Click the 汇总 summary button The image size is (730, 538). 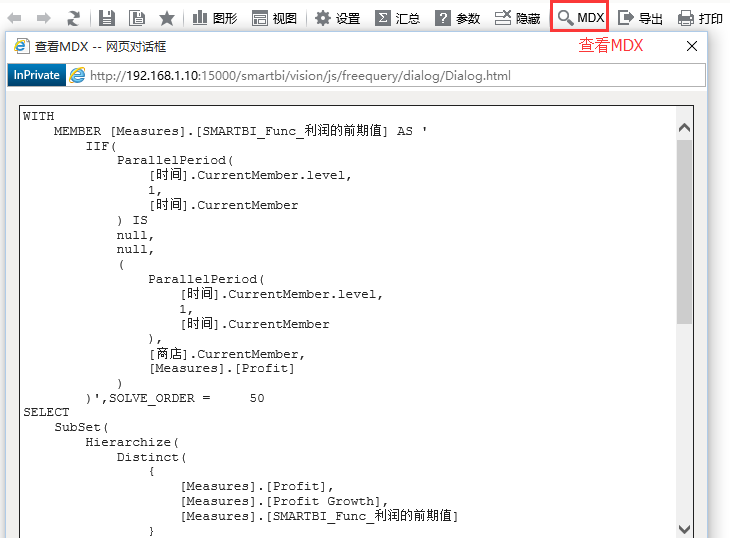(x=397, y=18)
